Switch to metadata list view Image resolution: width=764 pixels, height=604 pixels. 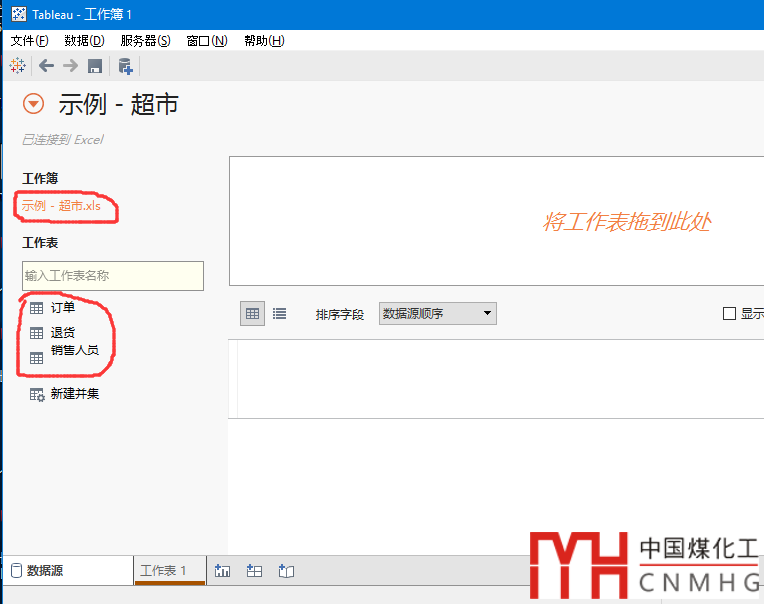pos(279,313)
